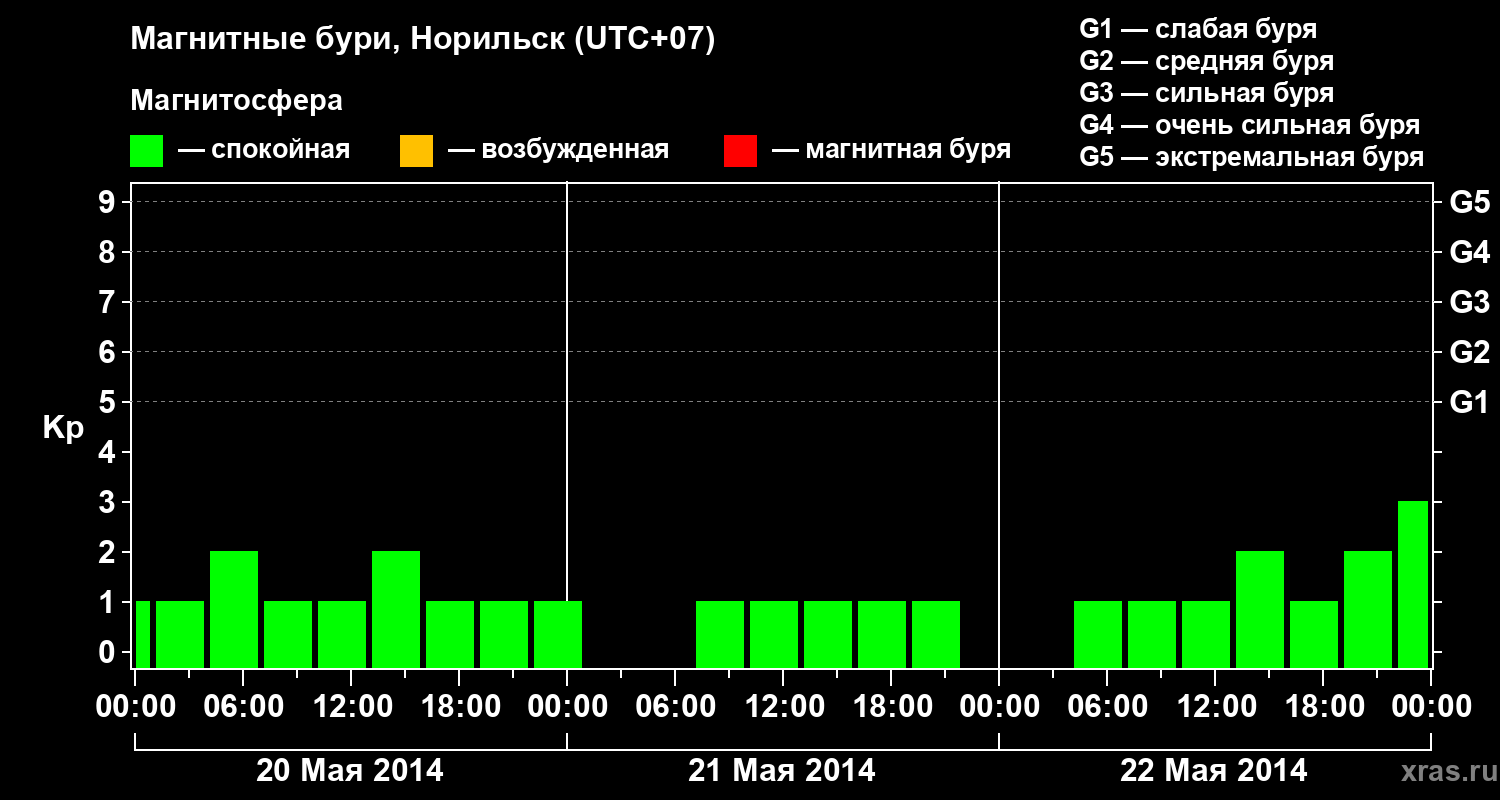Click the '7' value on the Kp axis
This screenshot has height=800, width=1500.
tap(109, 303)
